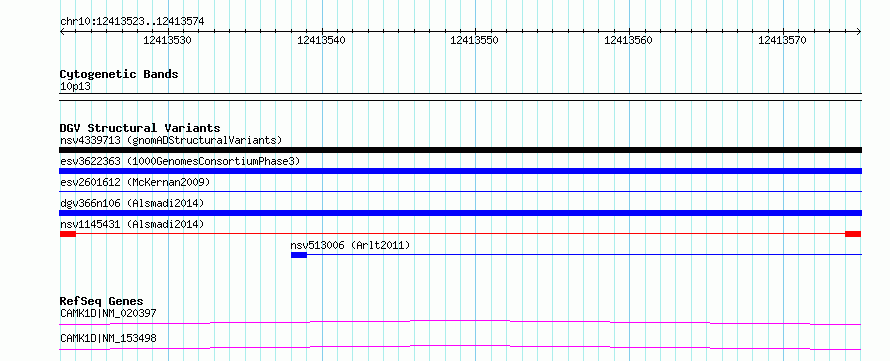Select the CAMK1D|NM_020397 gene label
This screenshot has height=361, width=890.
point(108,313)
